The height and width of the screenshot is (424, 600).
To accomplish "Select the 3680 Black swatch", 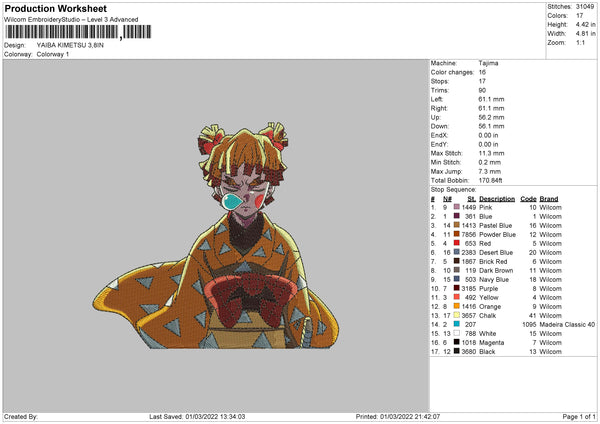I will point(457,351).
